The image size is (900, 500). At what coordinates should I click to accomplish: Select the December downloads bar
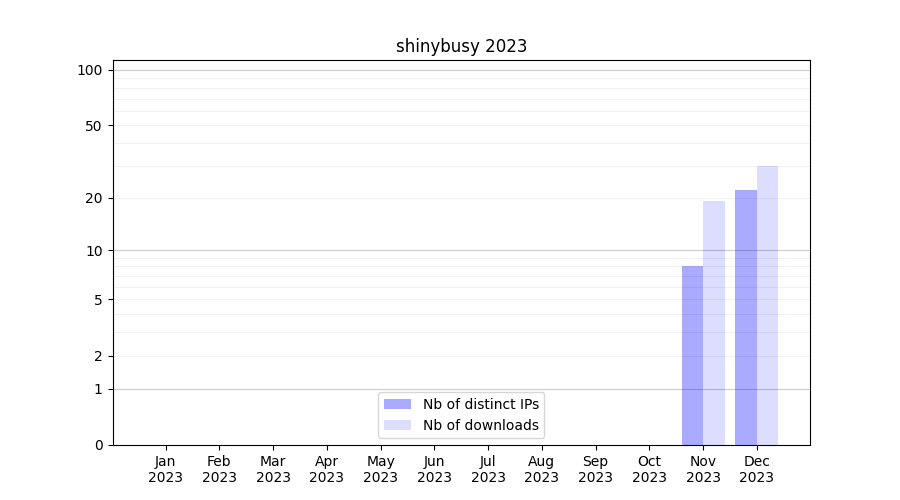(767, 305)
